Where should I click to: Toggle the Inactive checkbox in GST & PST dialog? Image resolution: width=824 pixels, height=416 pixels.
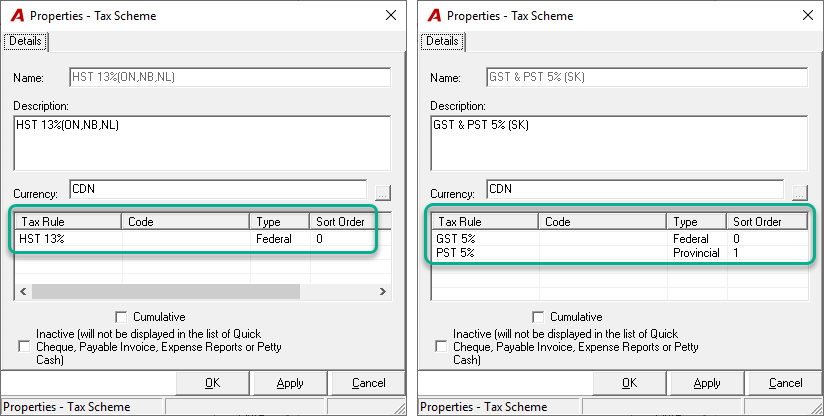coord(441,347)
